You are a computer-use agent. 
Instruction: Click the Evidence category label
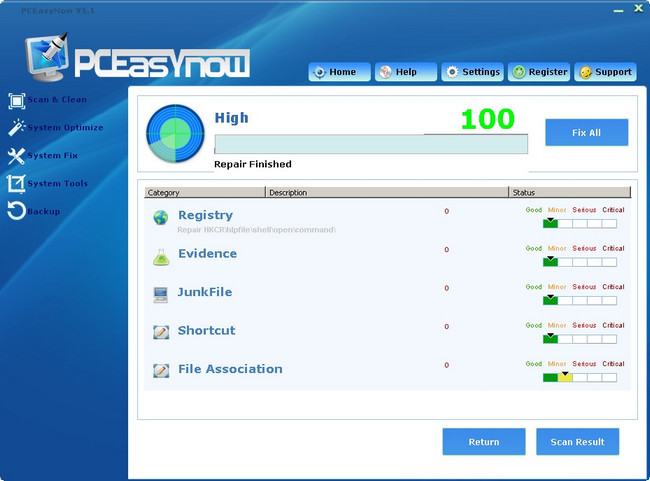[208, 253]
